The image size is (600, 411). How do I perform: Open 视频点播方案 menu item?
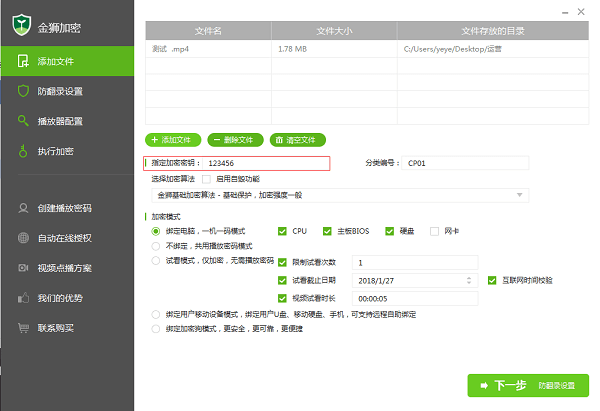pyautogui.click(x=67, y=268)
